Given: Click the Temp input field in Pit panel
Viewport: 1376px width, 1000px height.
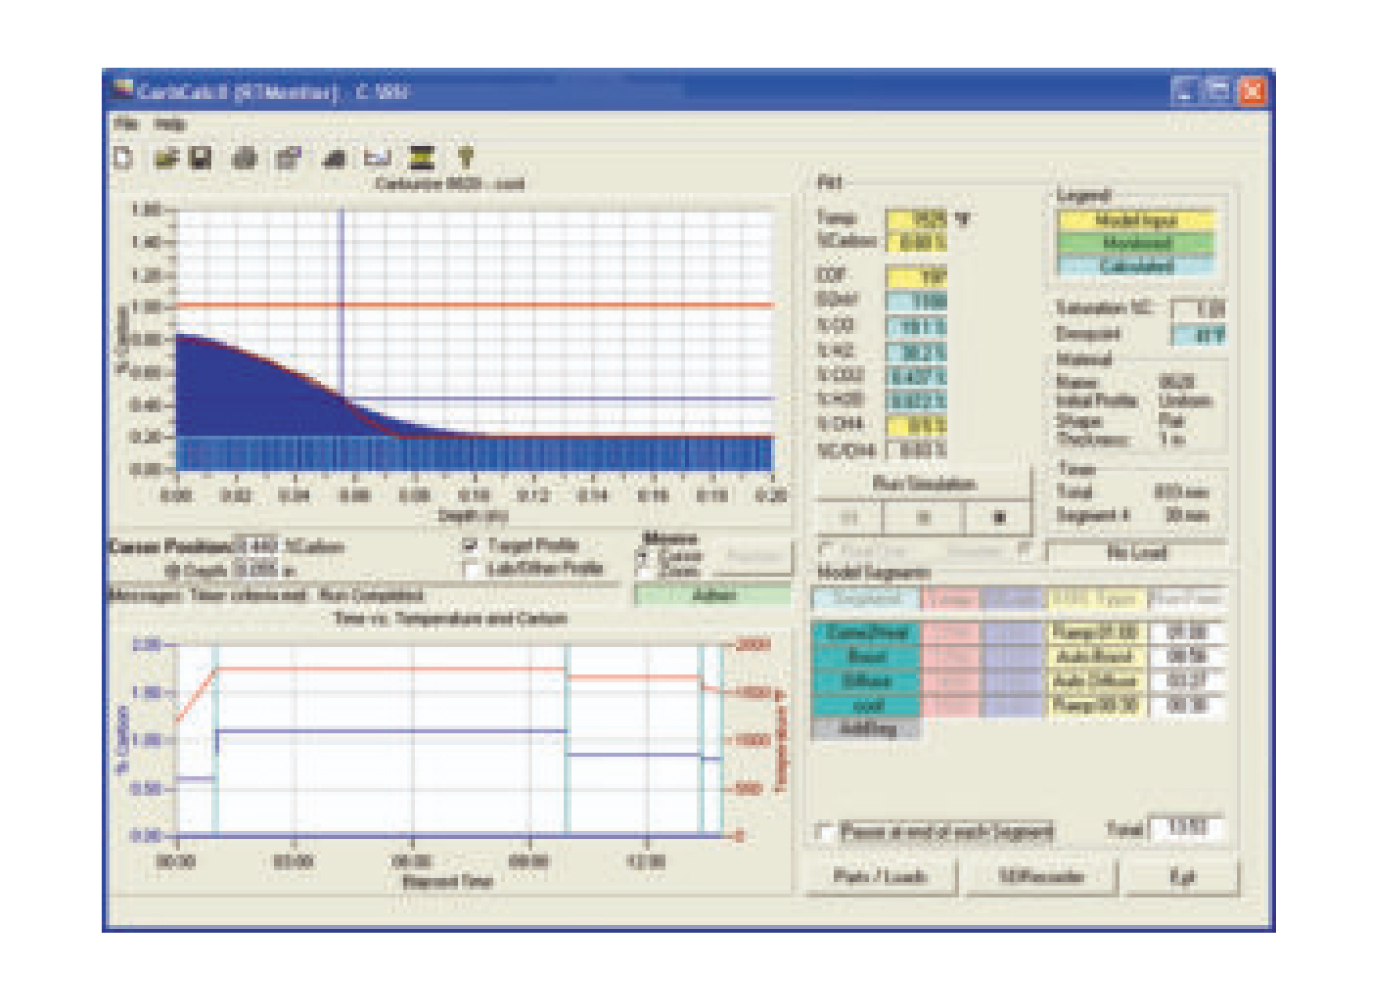Looking at the screenshot, I should point(916,218).
